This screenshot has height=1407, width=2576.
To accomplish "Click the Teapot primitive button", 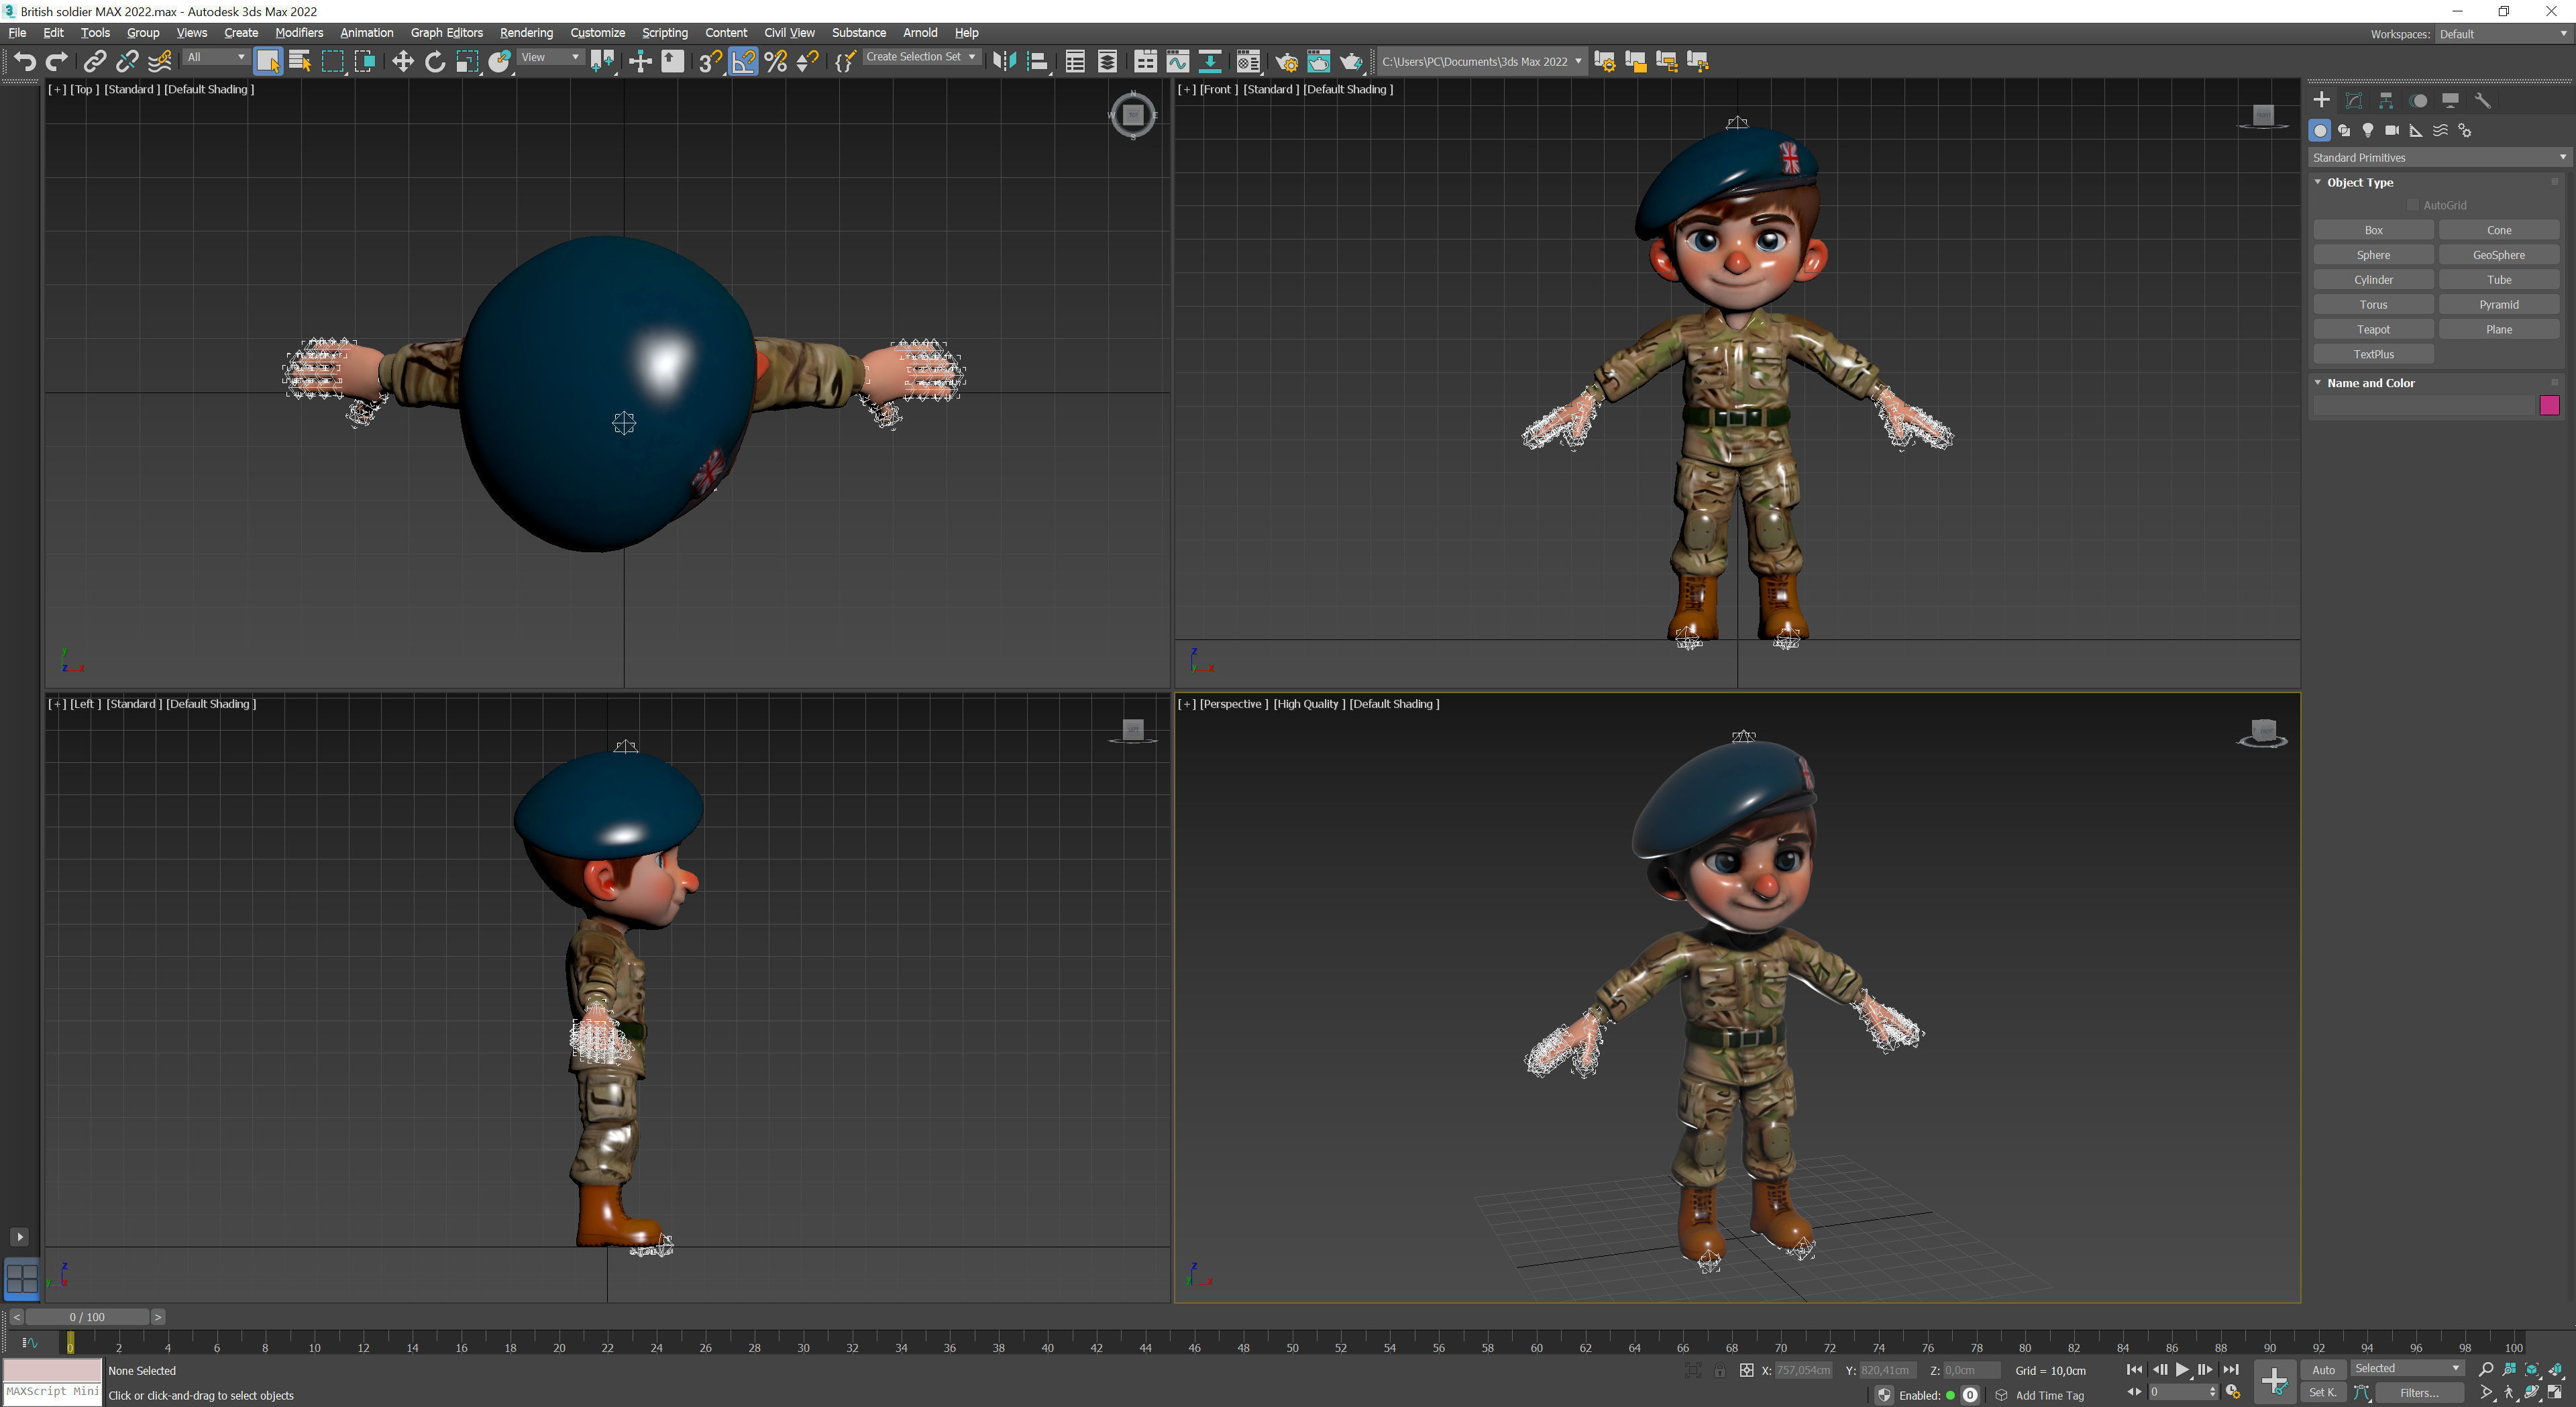I will click(x=2373, y=330).
